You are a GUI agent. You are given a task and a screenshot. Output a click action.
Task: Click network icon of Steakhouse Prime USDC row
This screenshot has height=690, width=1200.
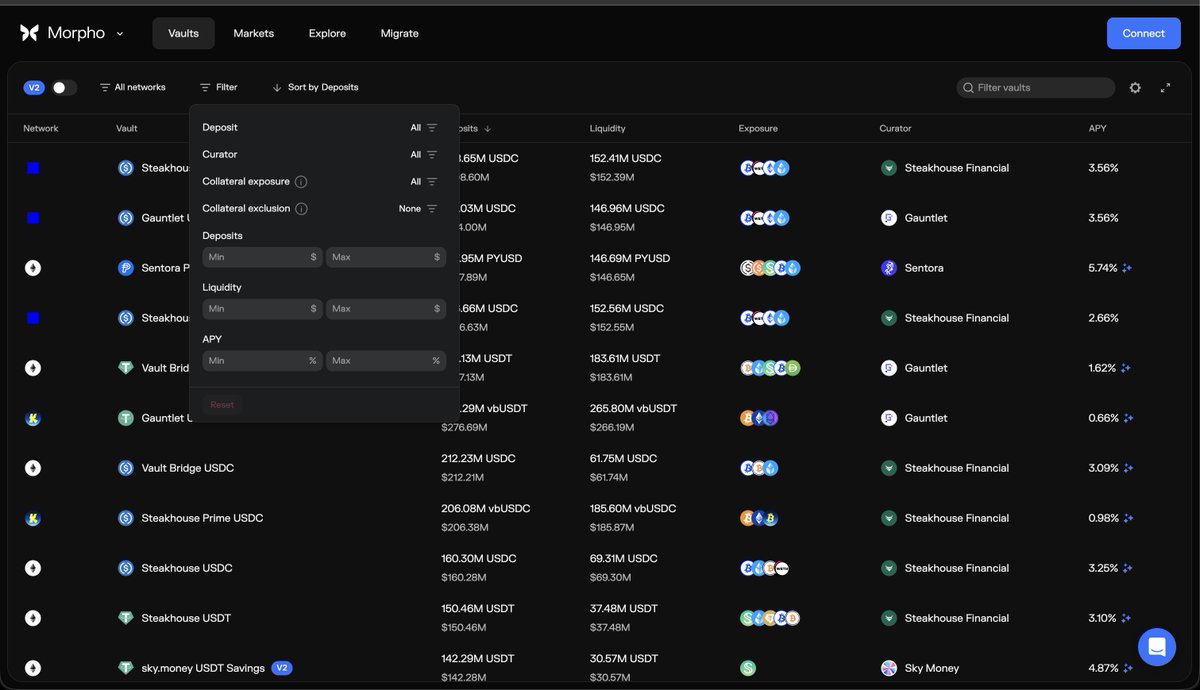33,518
